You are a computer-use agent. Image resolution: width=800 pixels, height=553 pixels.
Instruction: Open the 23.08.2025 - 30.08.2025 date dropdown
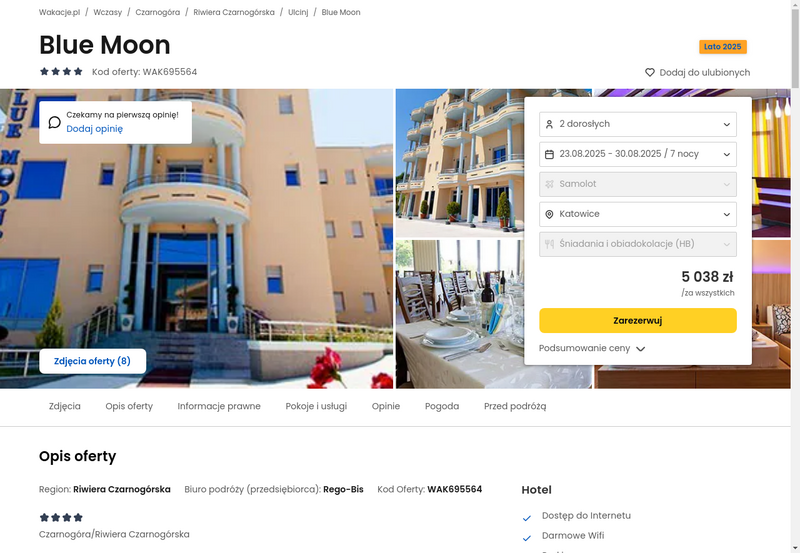point(638,154)
